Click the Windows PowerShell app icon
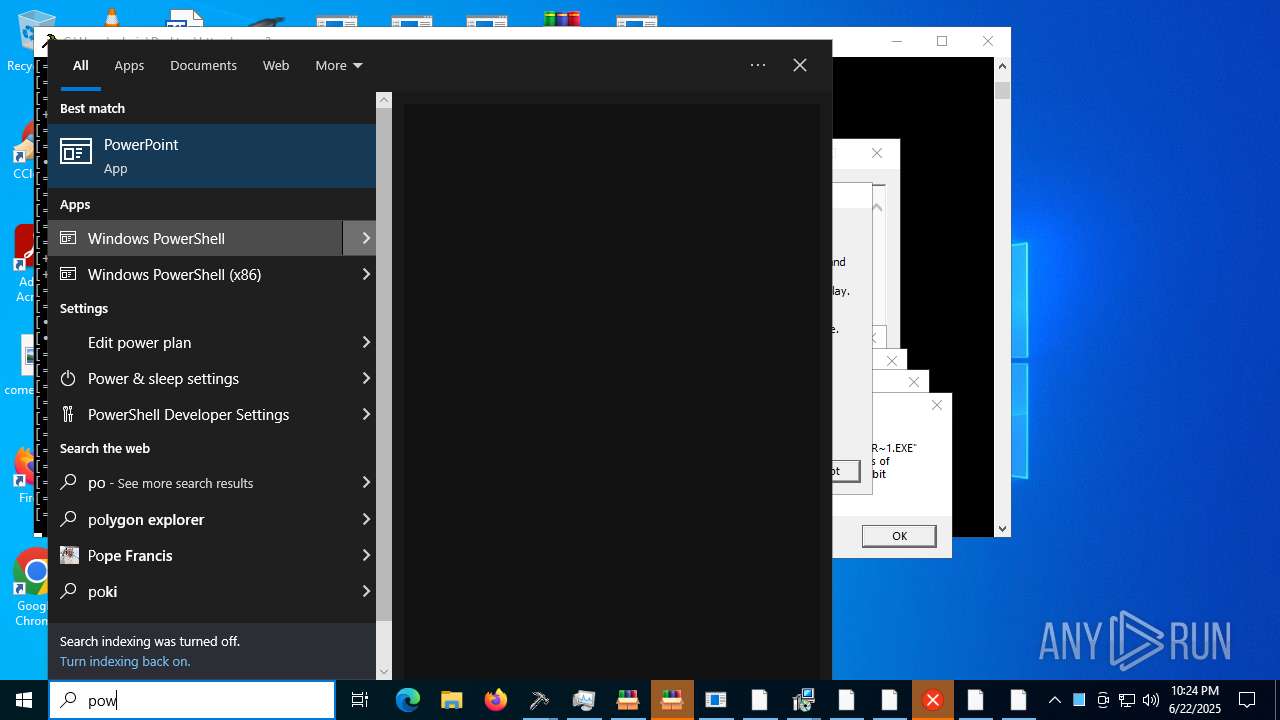The height and width of the screenshot is (720, 1280). click(68, 238)
